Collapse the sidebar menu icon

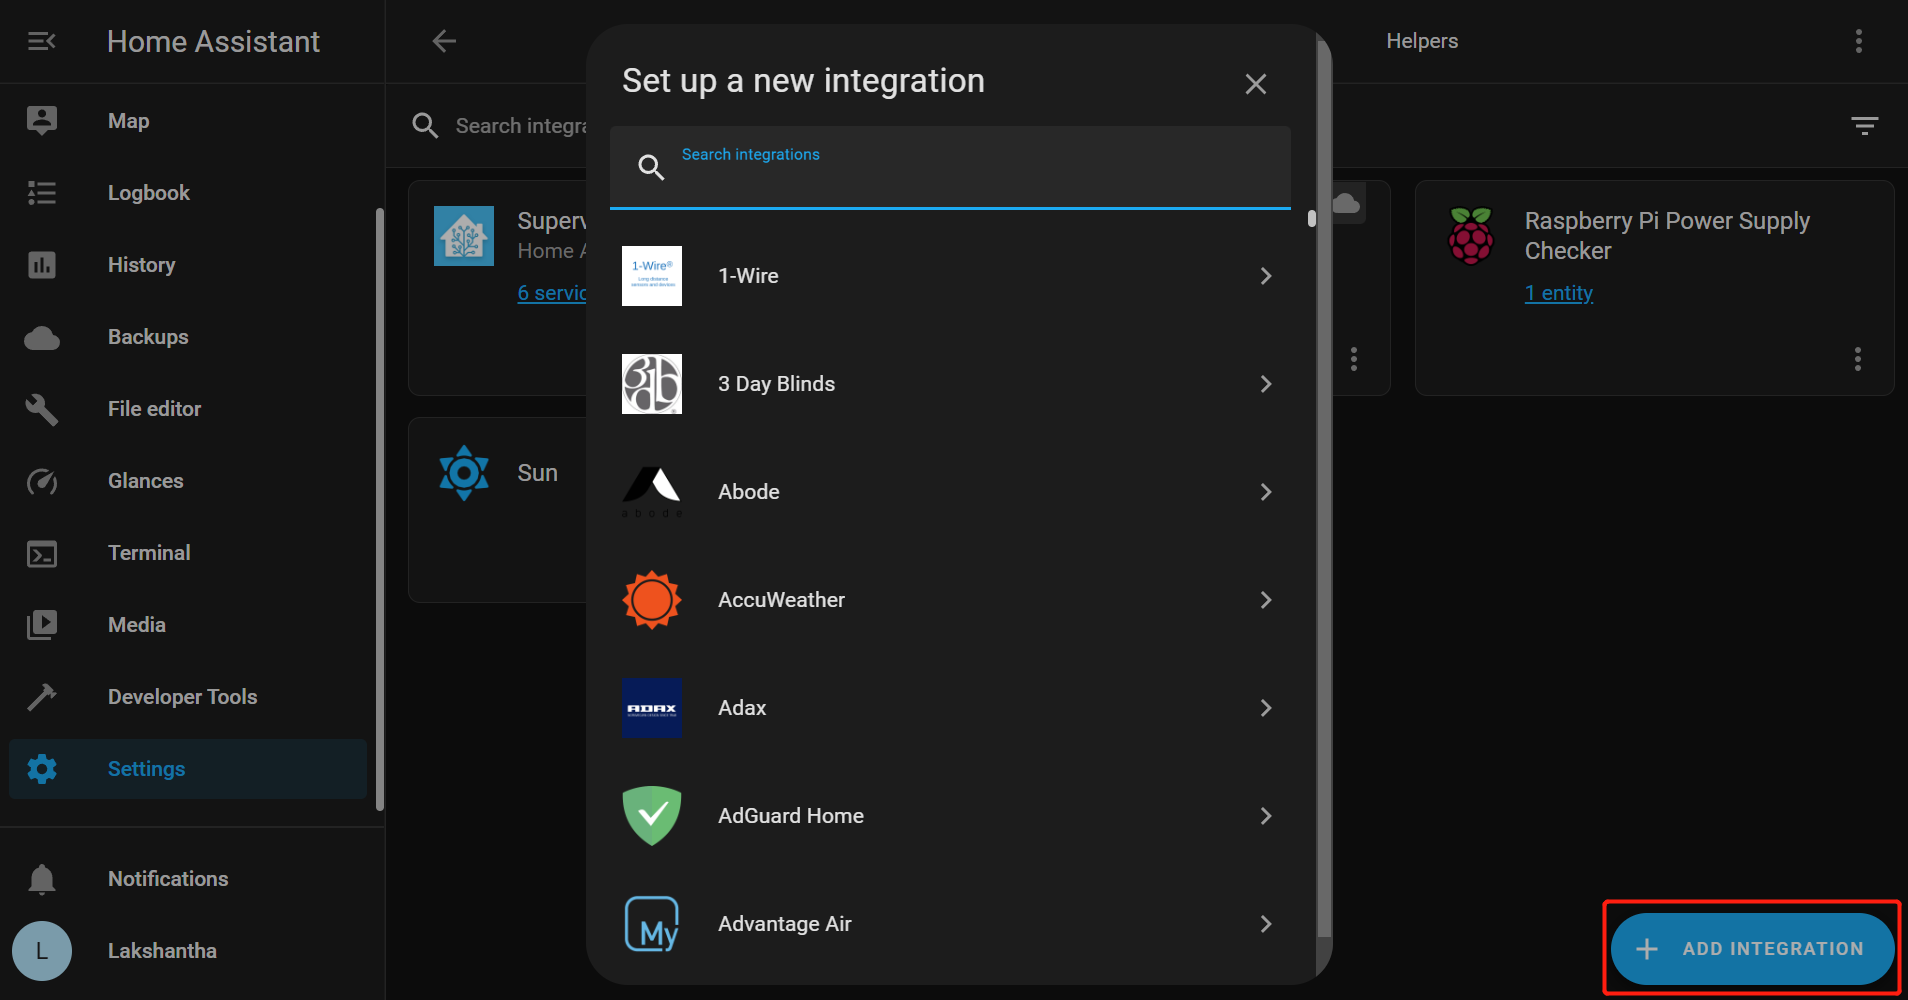(41, 41)
